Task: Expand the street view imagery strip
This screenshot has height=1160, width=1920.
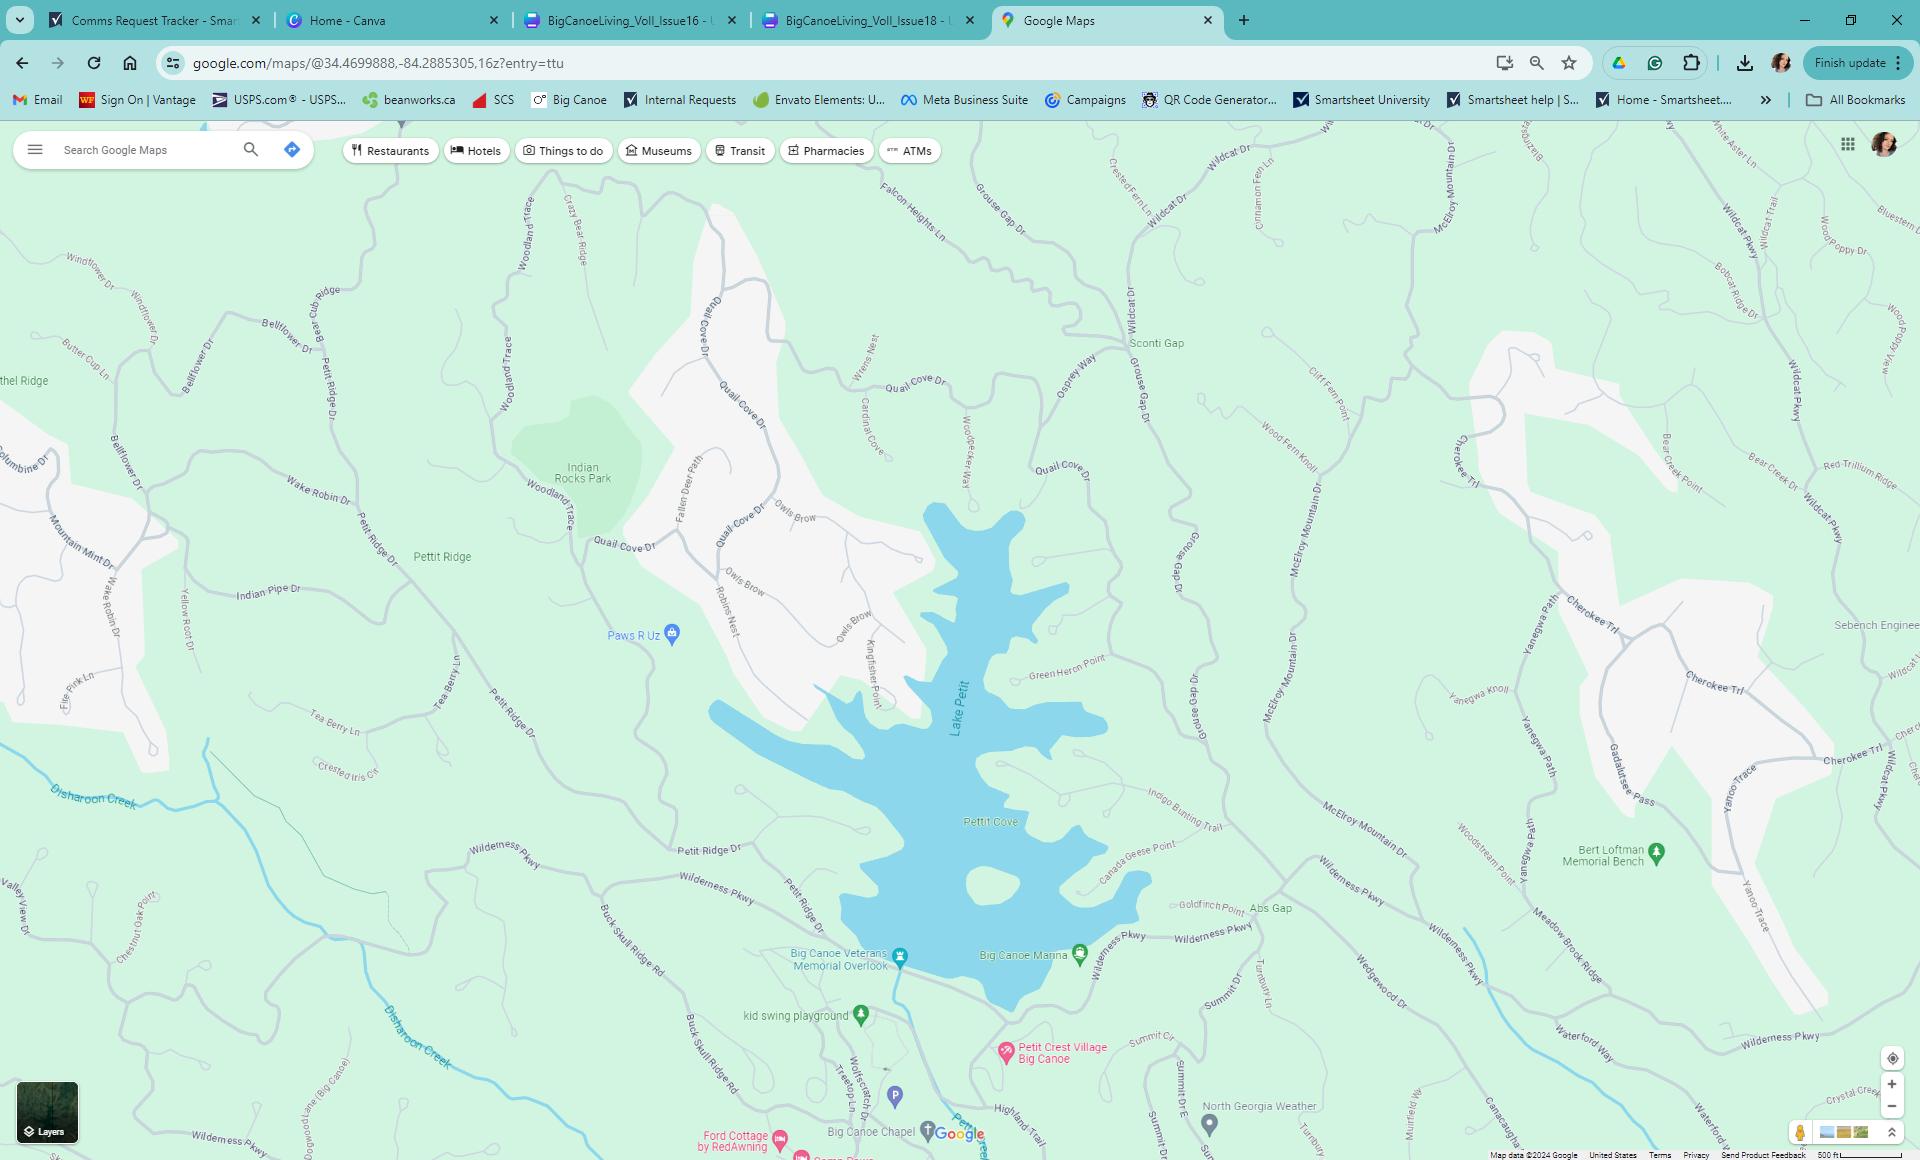Action: (1891, 1132)
